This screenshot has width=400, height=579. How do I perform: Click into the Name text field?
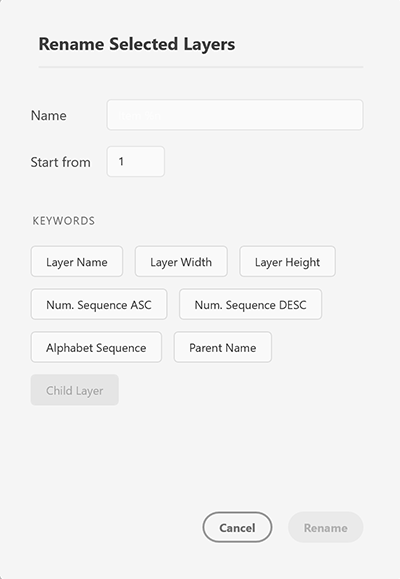click(x=235, y=115)
